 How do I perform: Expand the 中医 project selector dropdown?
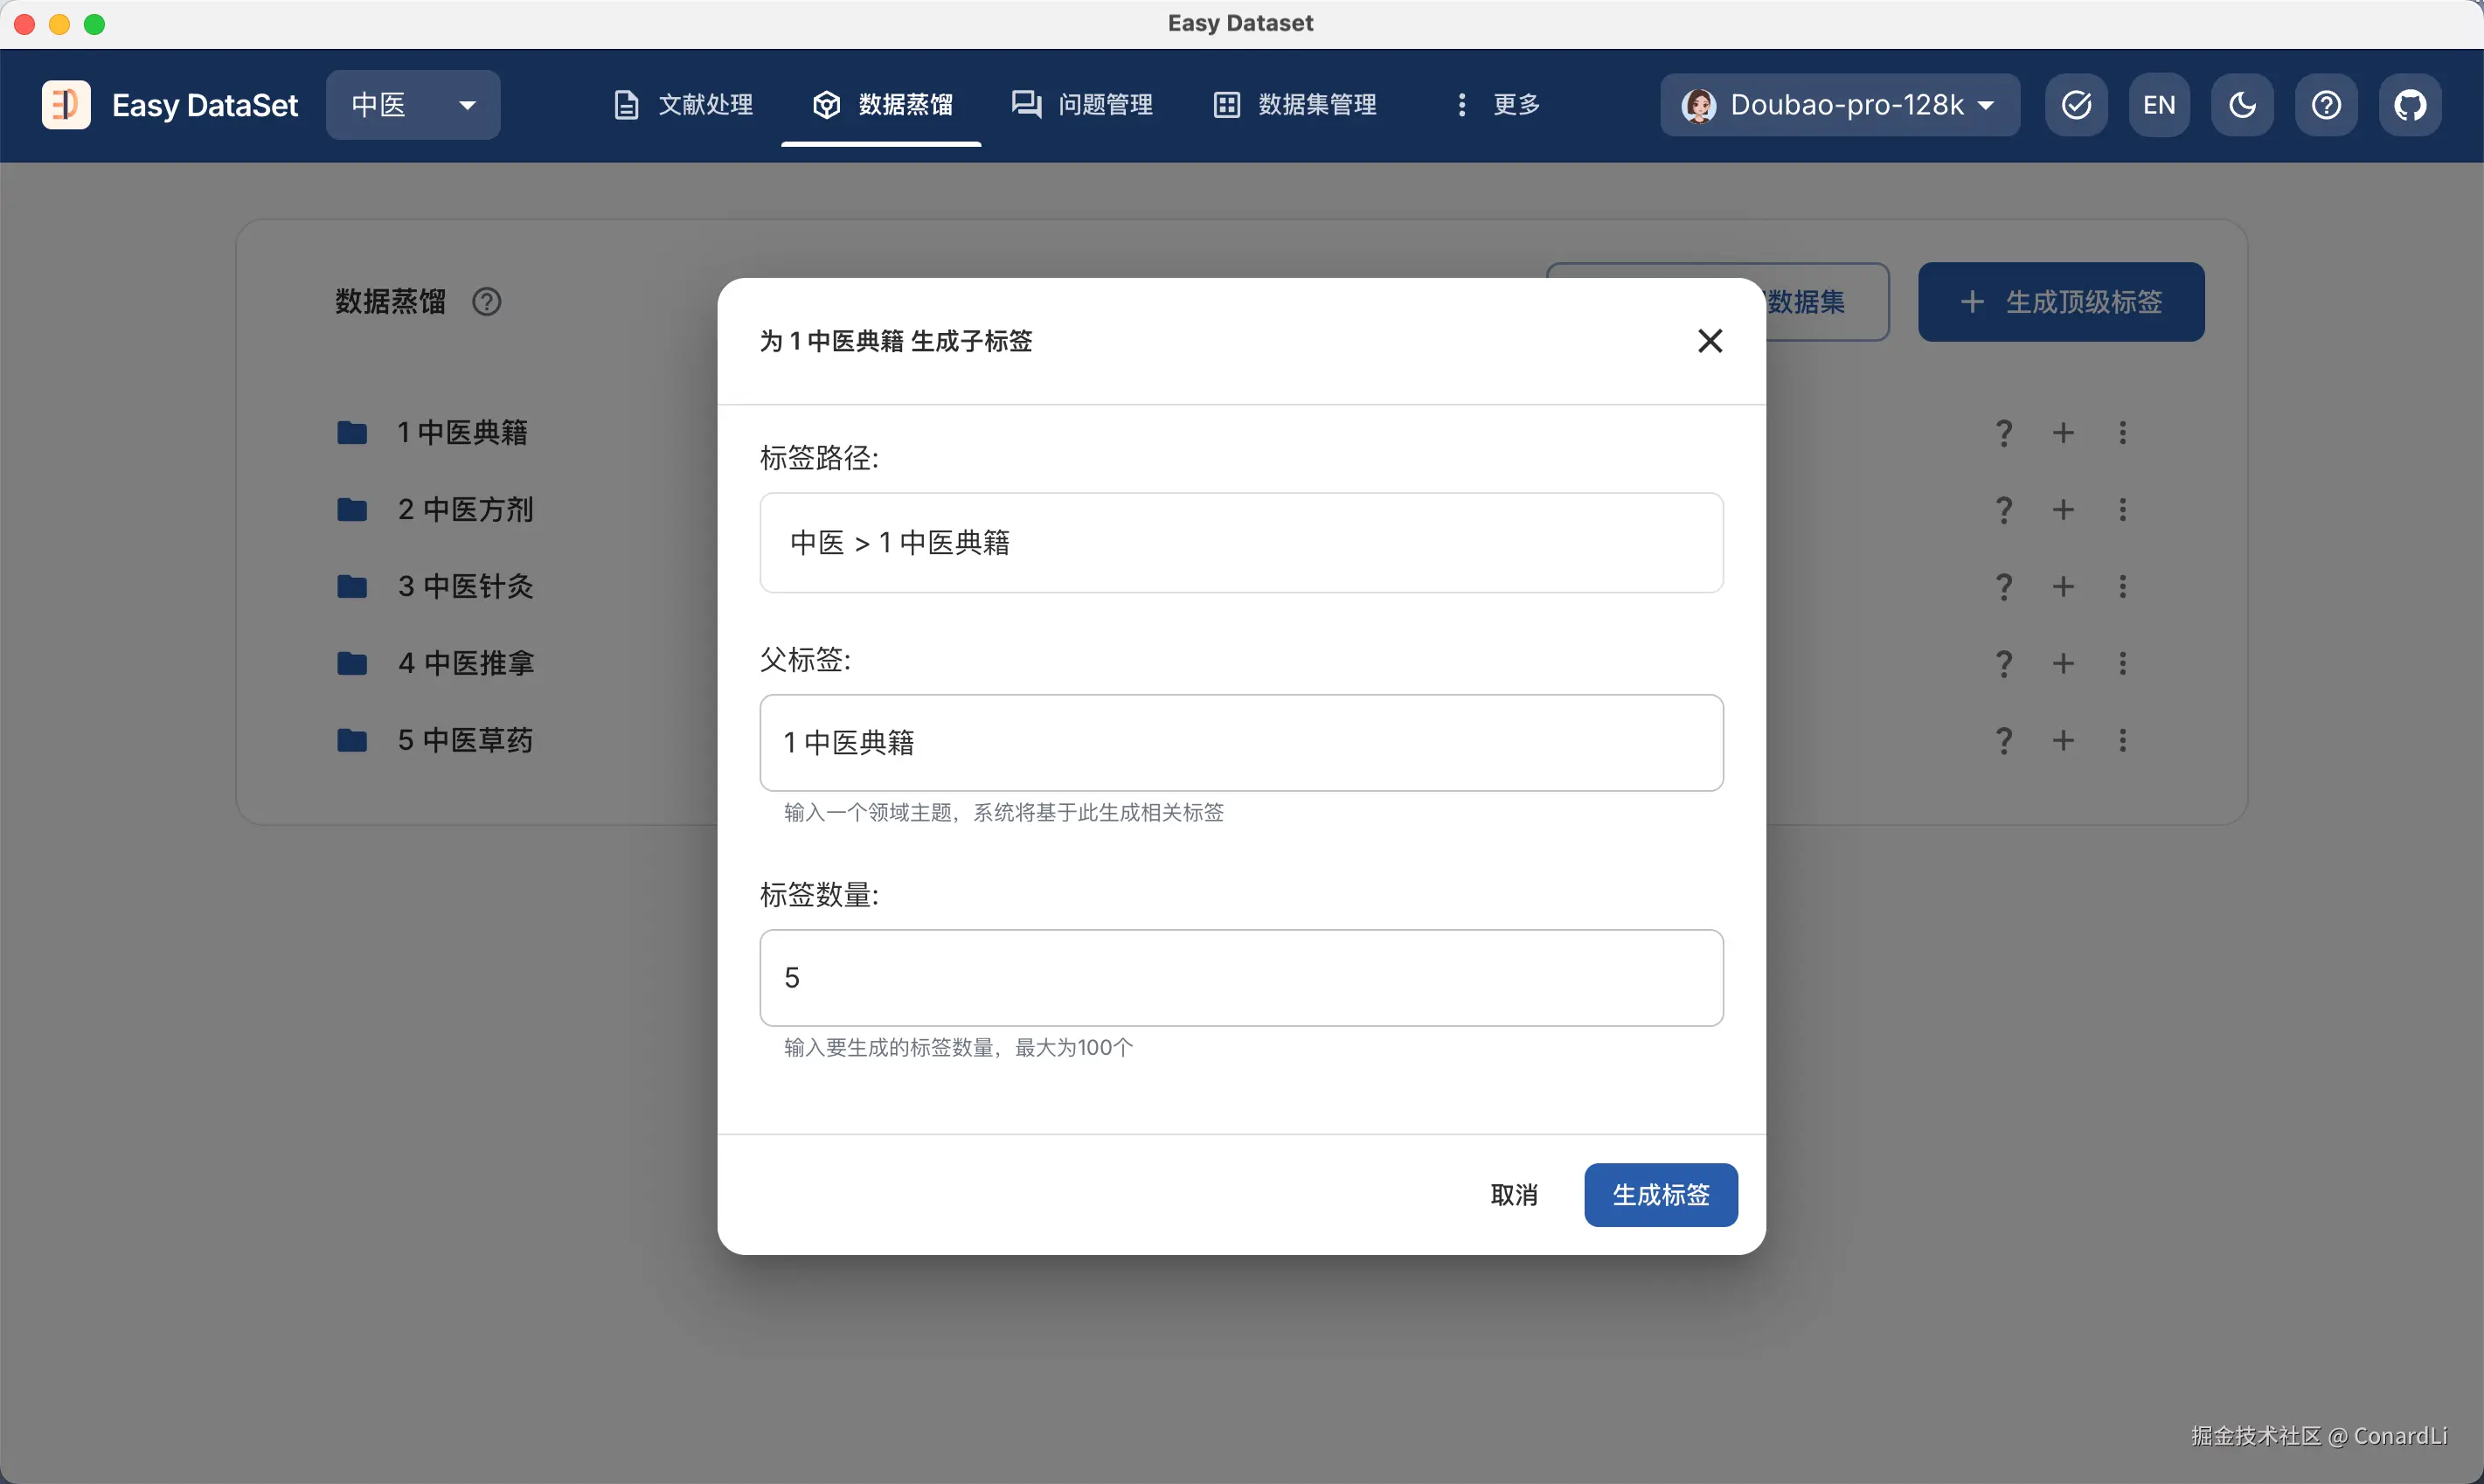[412, 105]
